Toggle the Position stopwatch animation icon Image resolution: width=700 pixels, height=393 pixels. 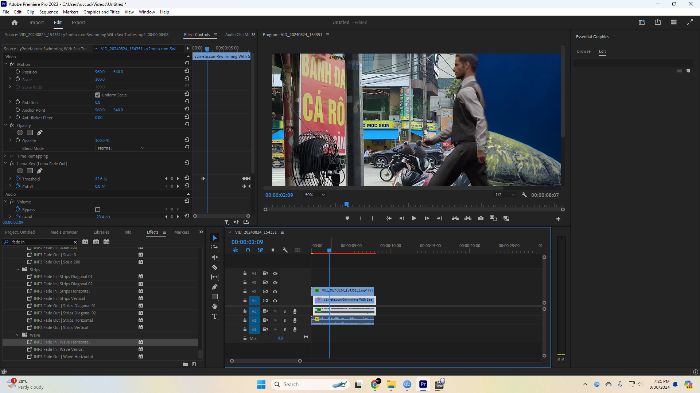[18, 71]
